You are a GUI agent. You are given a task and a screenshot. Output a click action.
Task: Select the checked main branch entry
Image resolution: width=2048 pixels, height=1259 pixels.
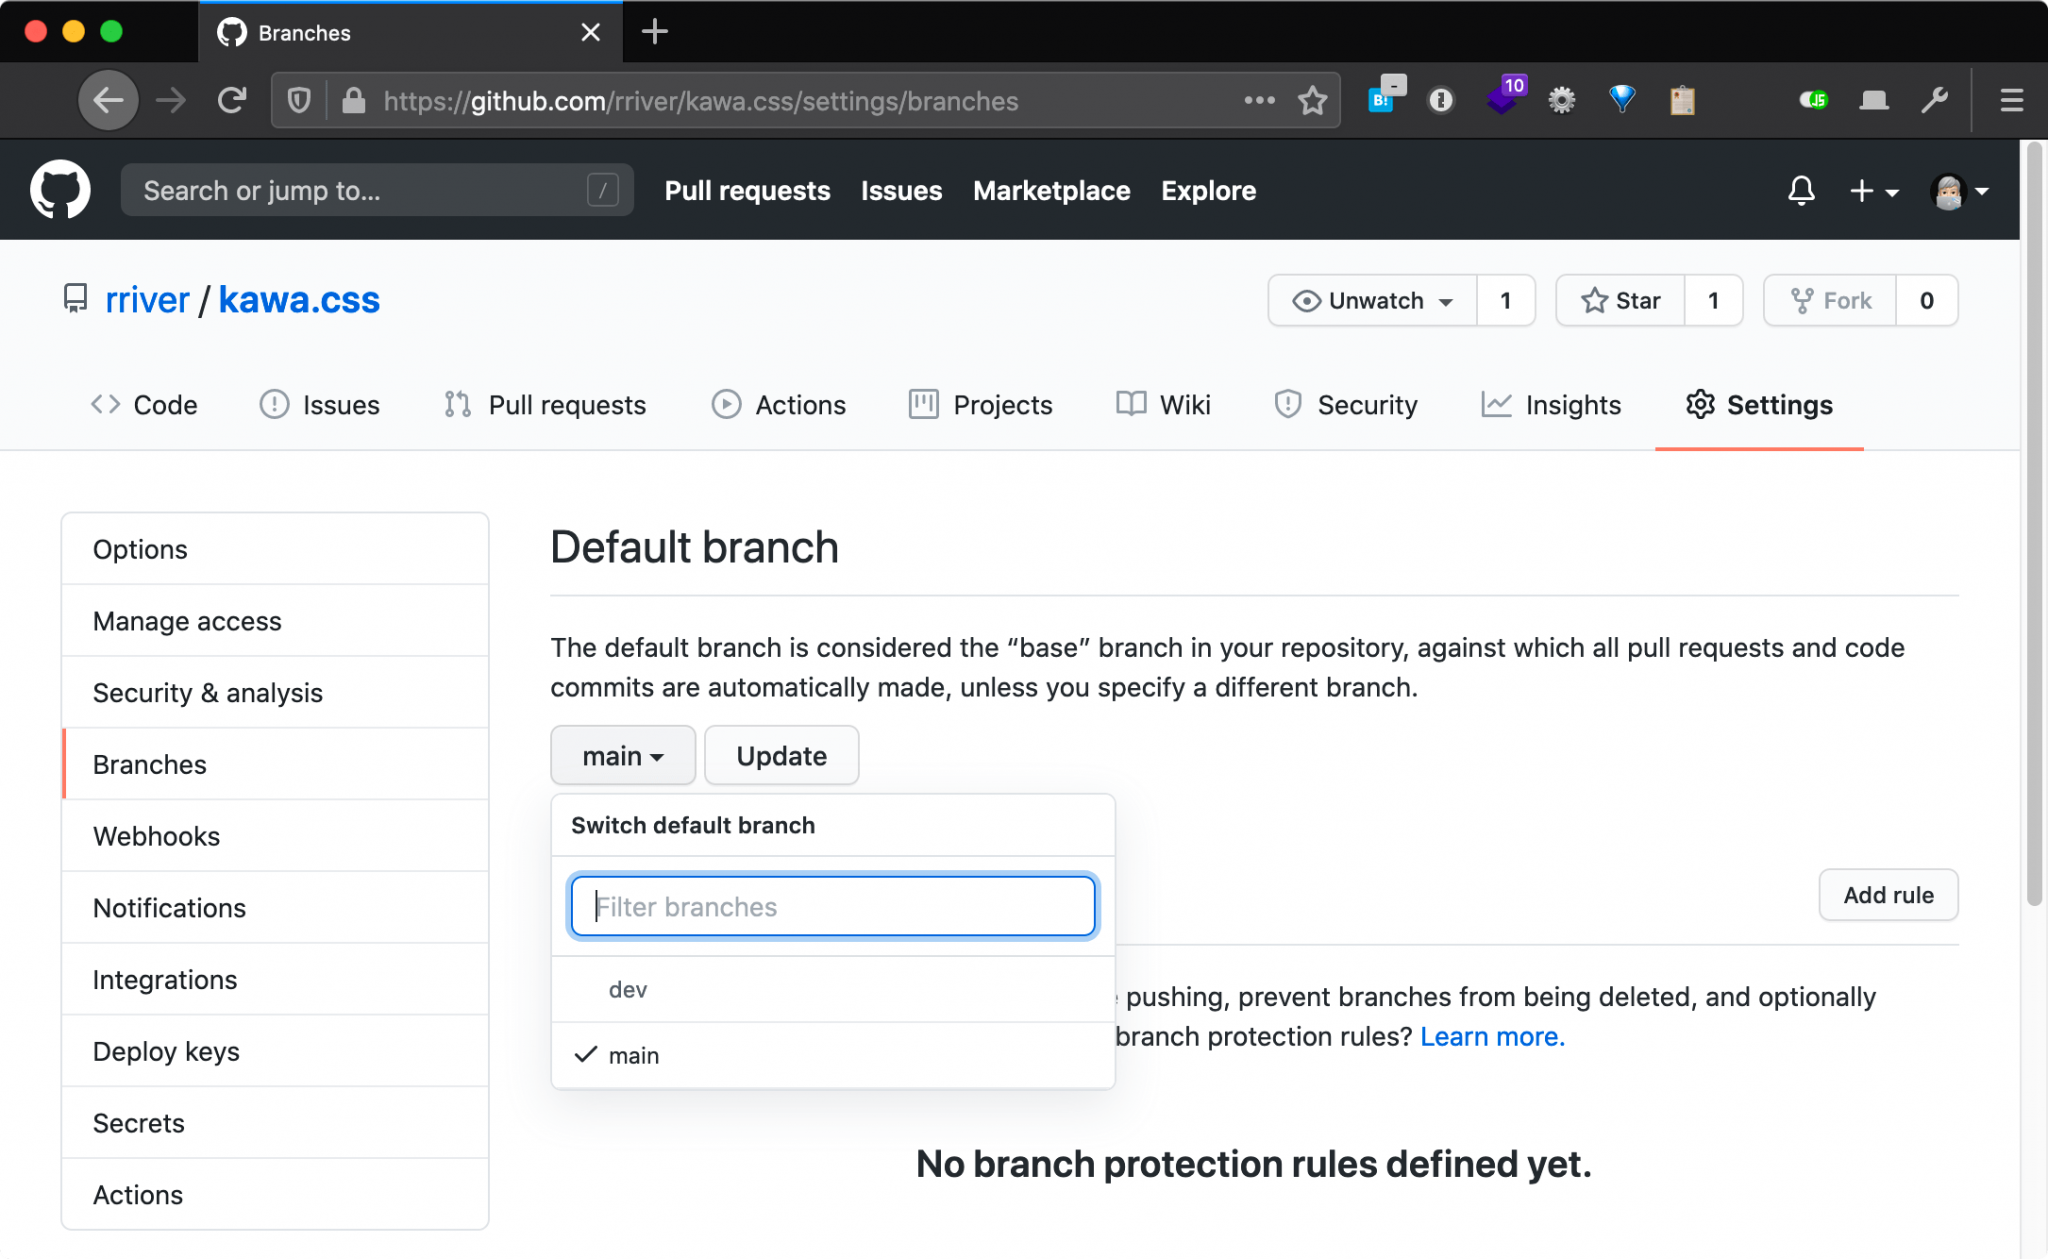tap(634, 1055)
